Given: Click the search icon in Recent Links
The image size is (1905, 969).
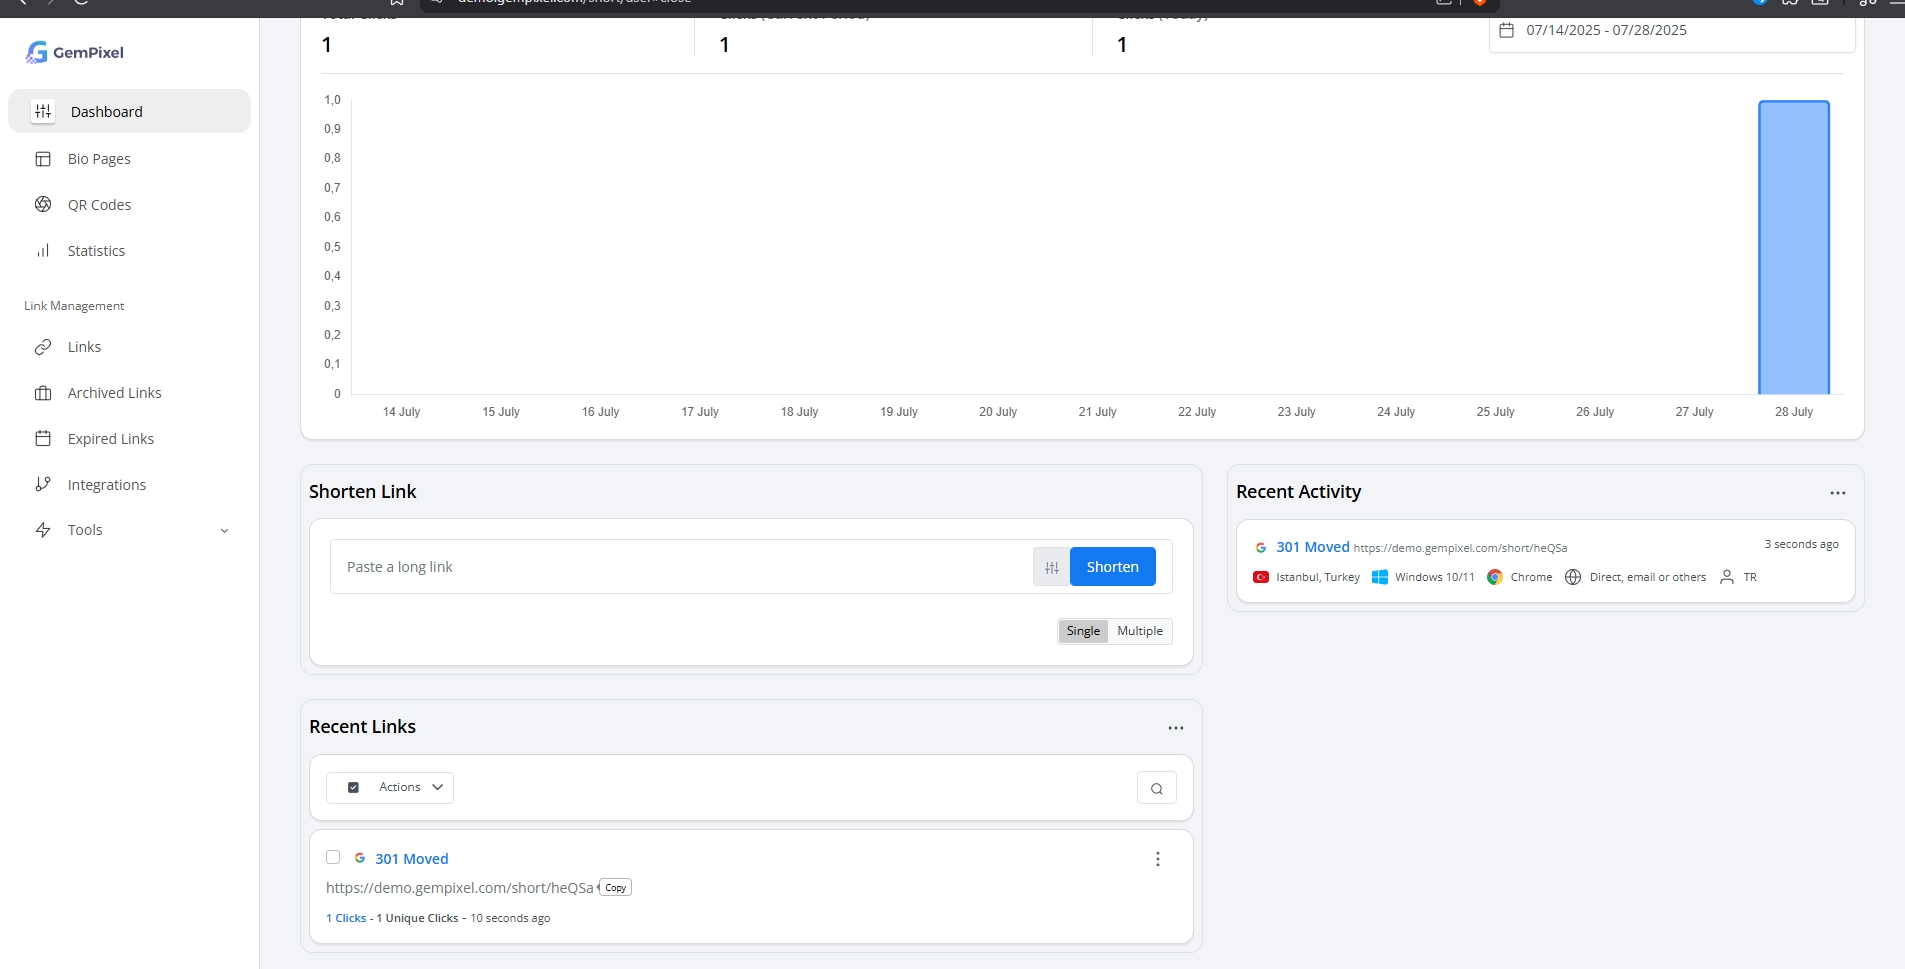Looking at the screenshot, I should (1157, 788).
